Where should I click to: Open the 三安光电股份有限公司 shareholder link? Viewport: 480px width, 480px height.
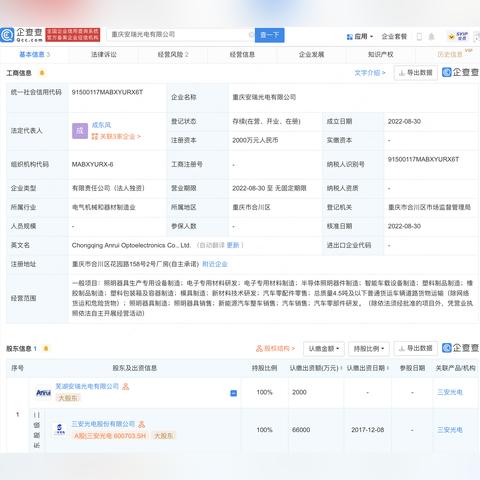[103, 424]
